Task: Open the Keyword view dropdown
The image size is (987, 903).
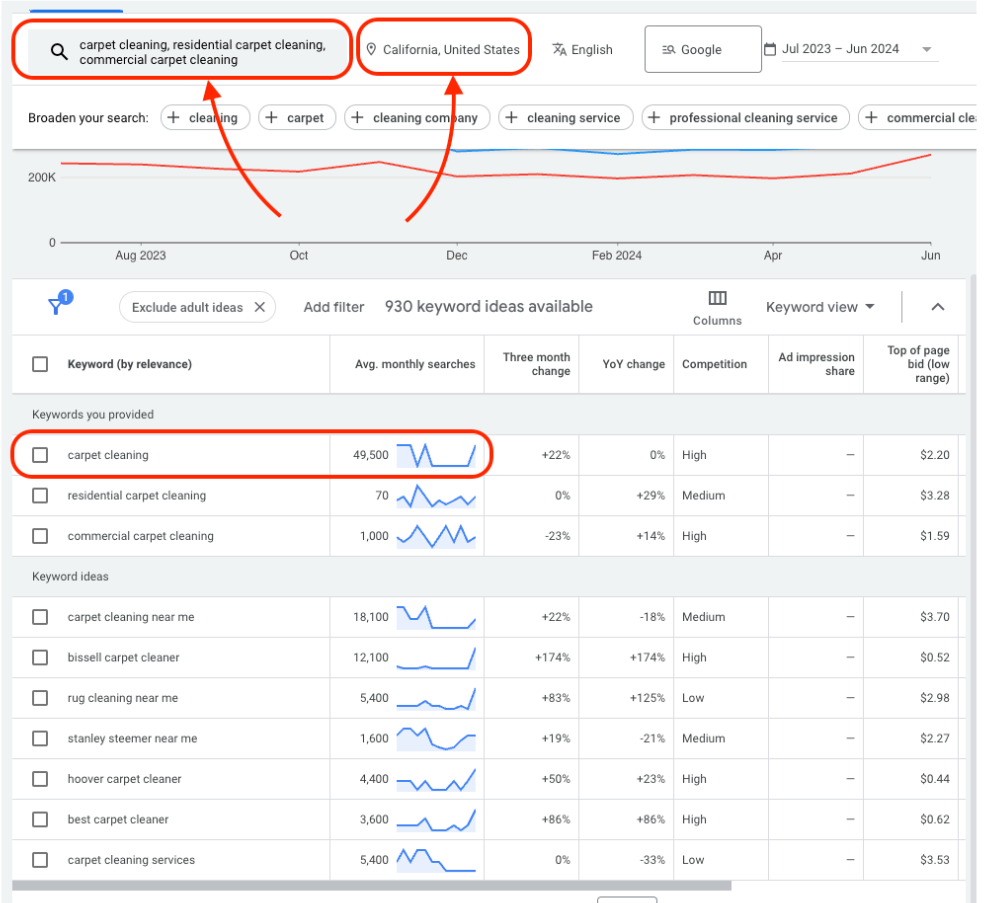Action: tap(820, 307)
